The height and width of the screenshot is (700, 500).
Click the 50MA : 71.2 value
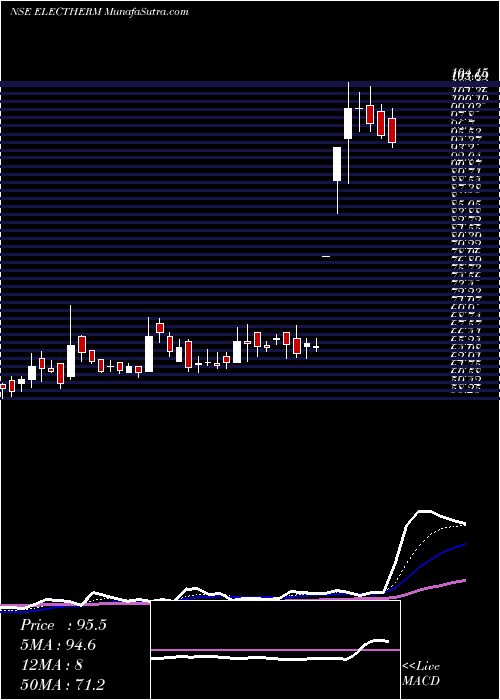click(62, 684)
